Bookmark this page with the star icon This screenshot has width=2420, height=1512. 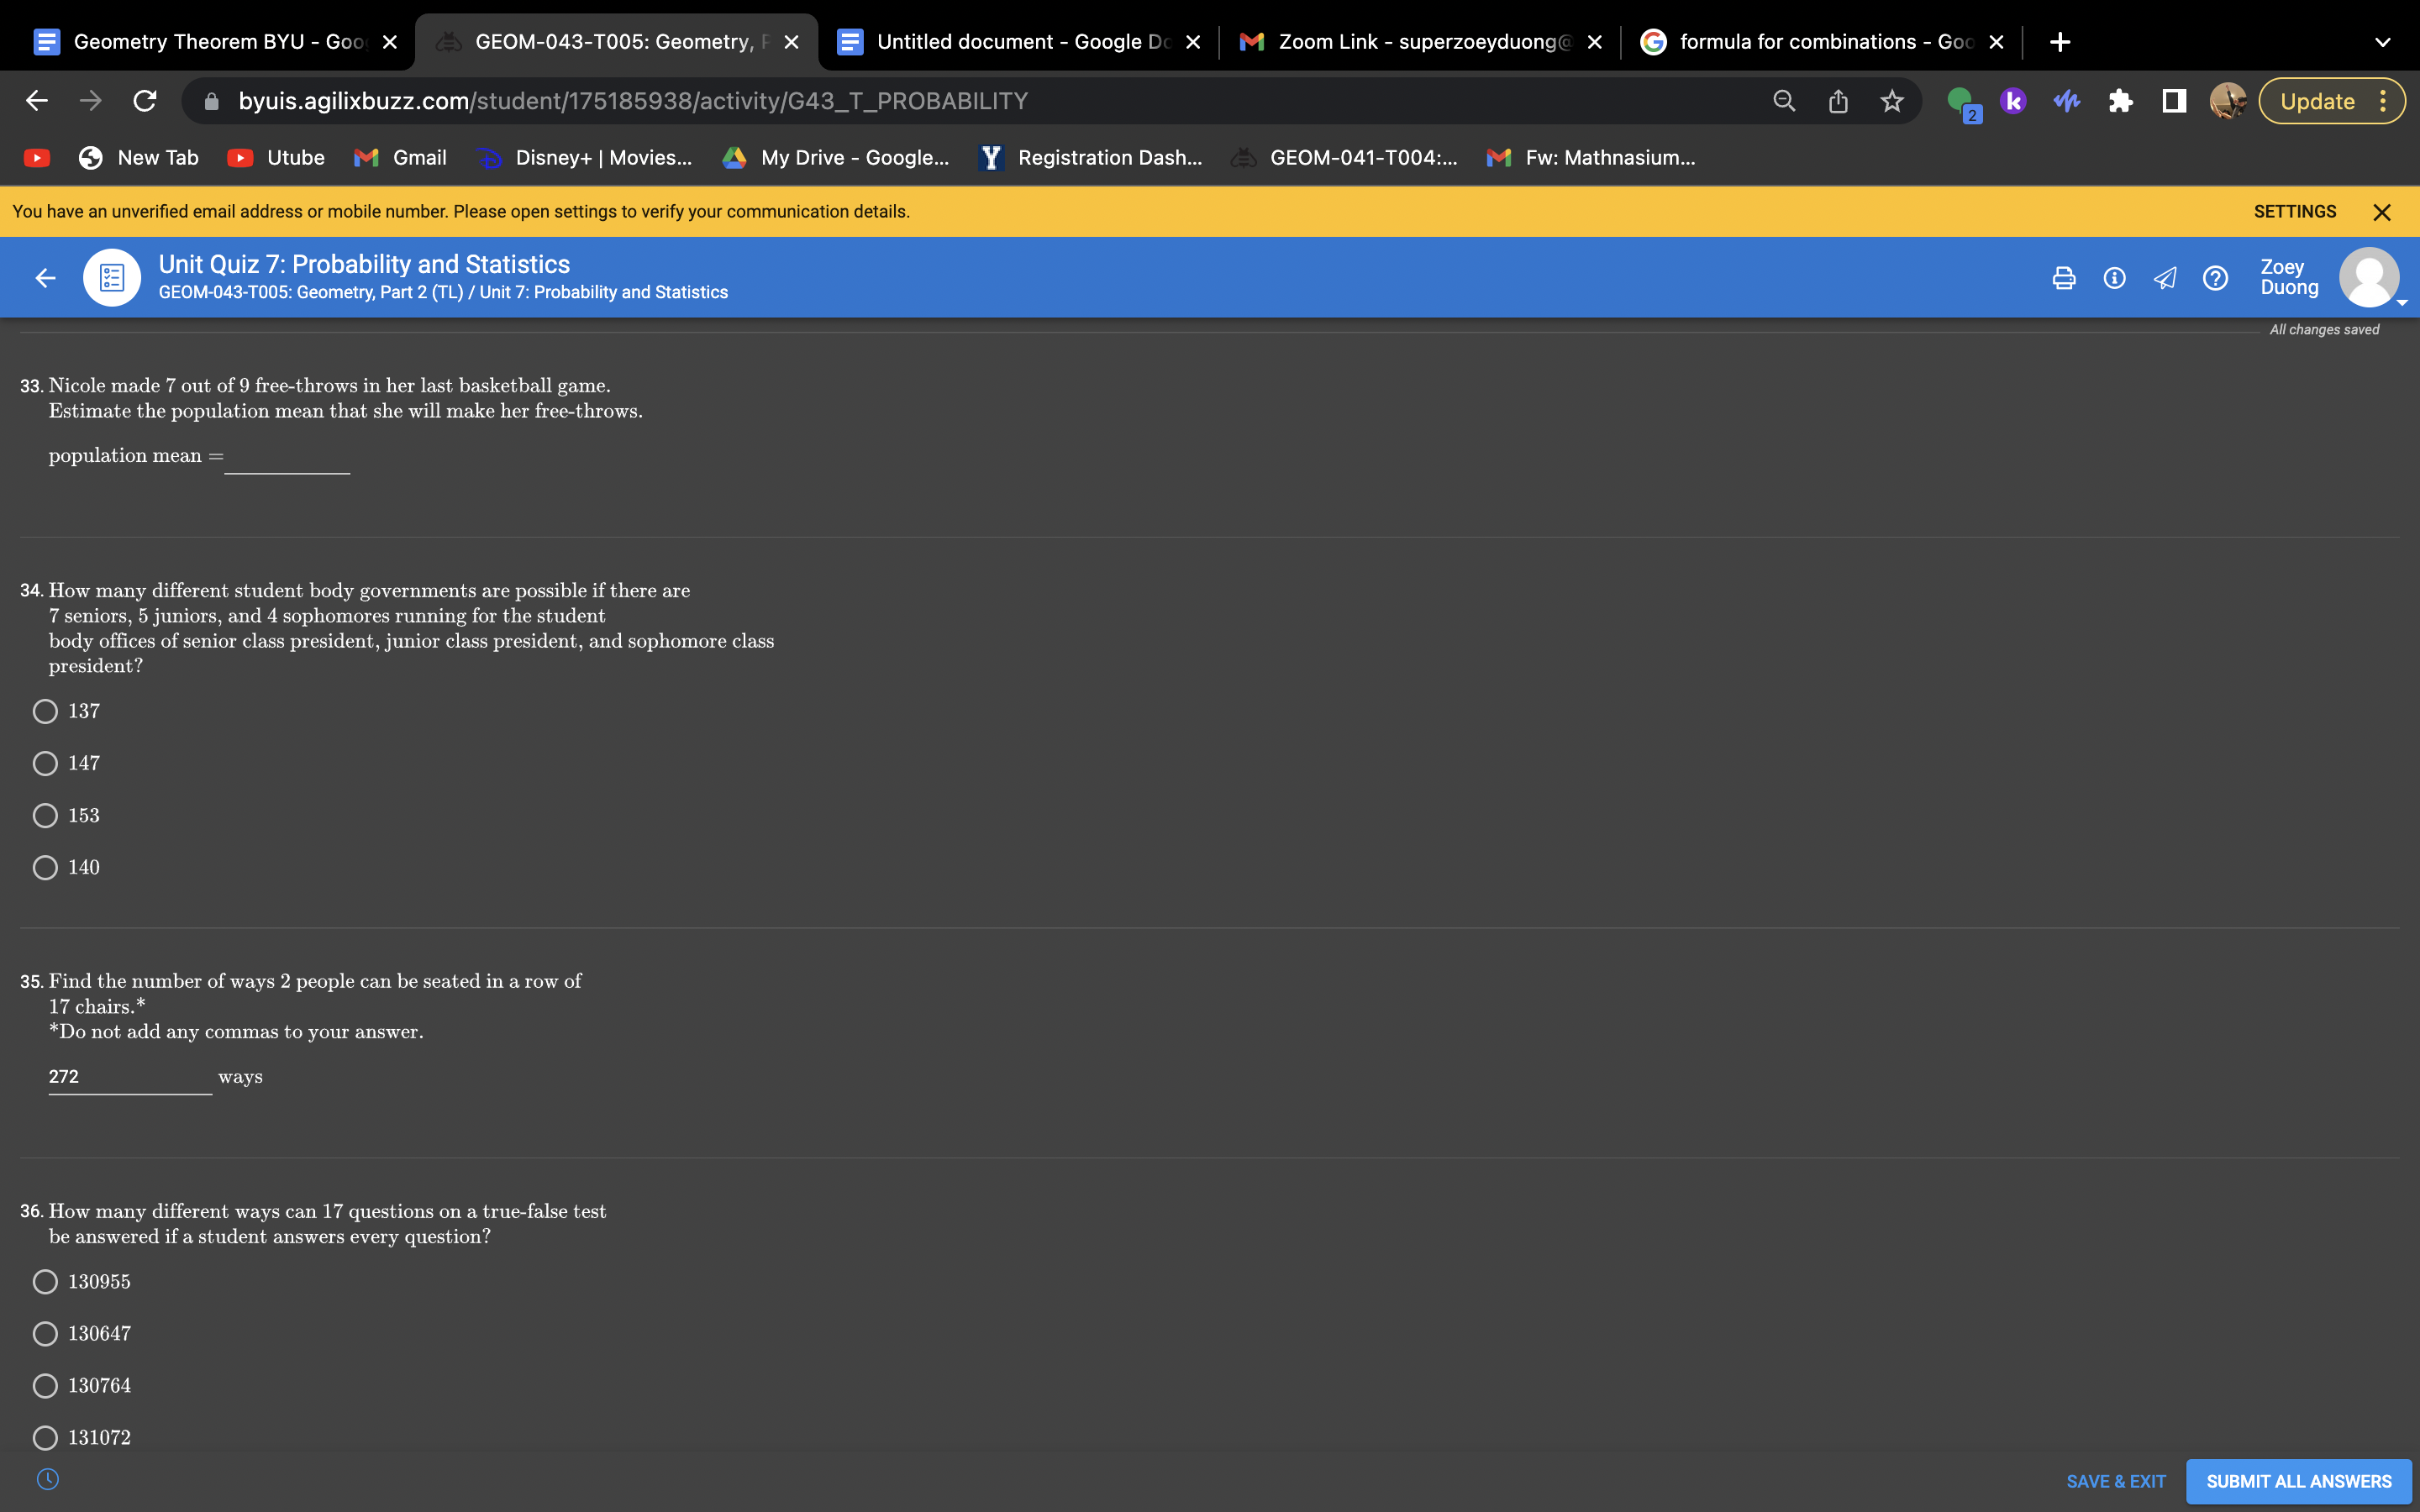[x=1891, y=101]
